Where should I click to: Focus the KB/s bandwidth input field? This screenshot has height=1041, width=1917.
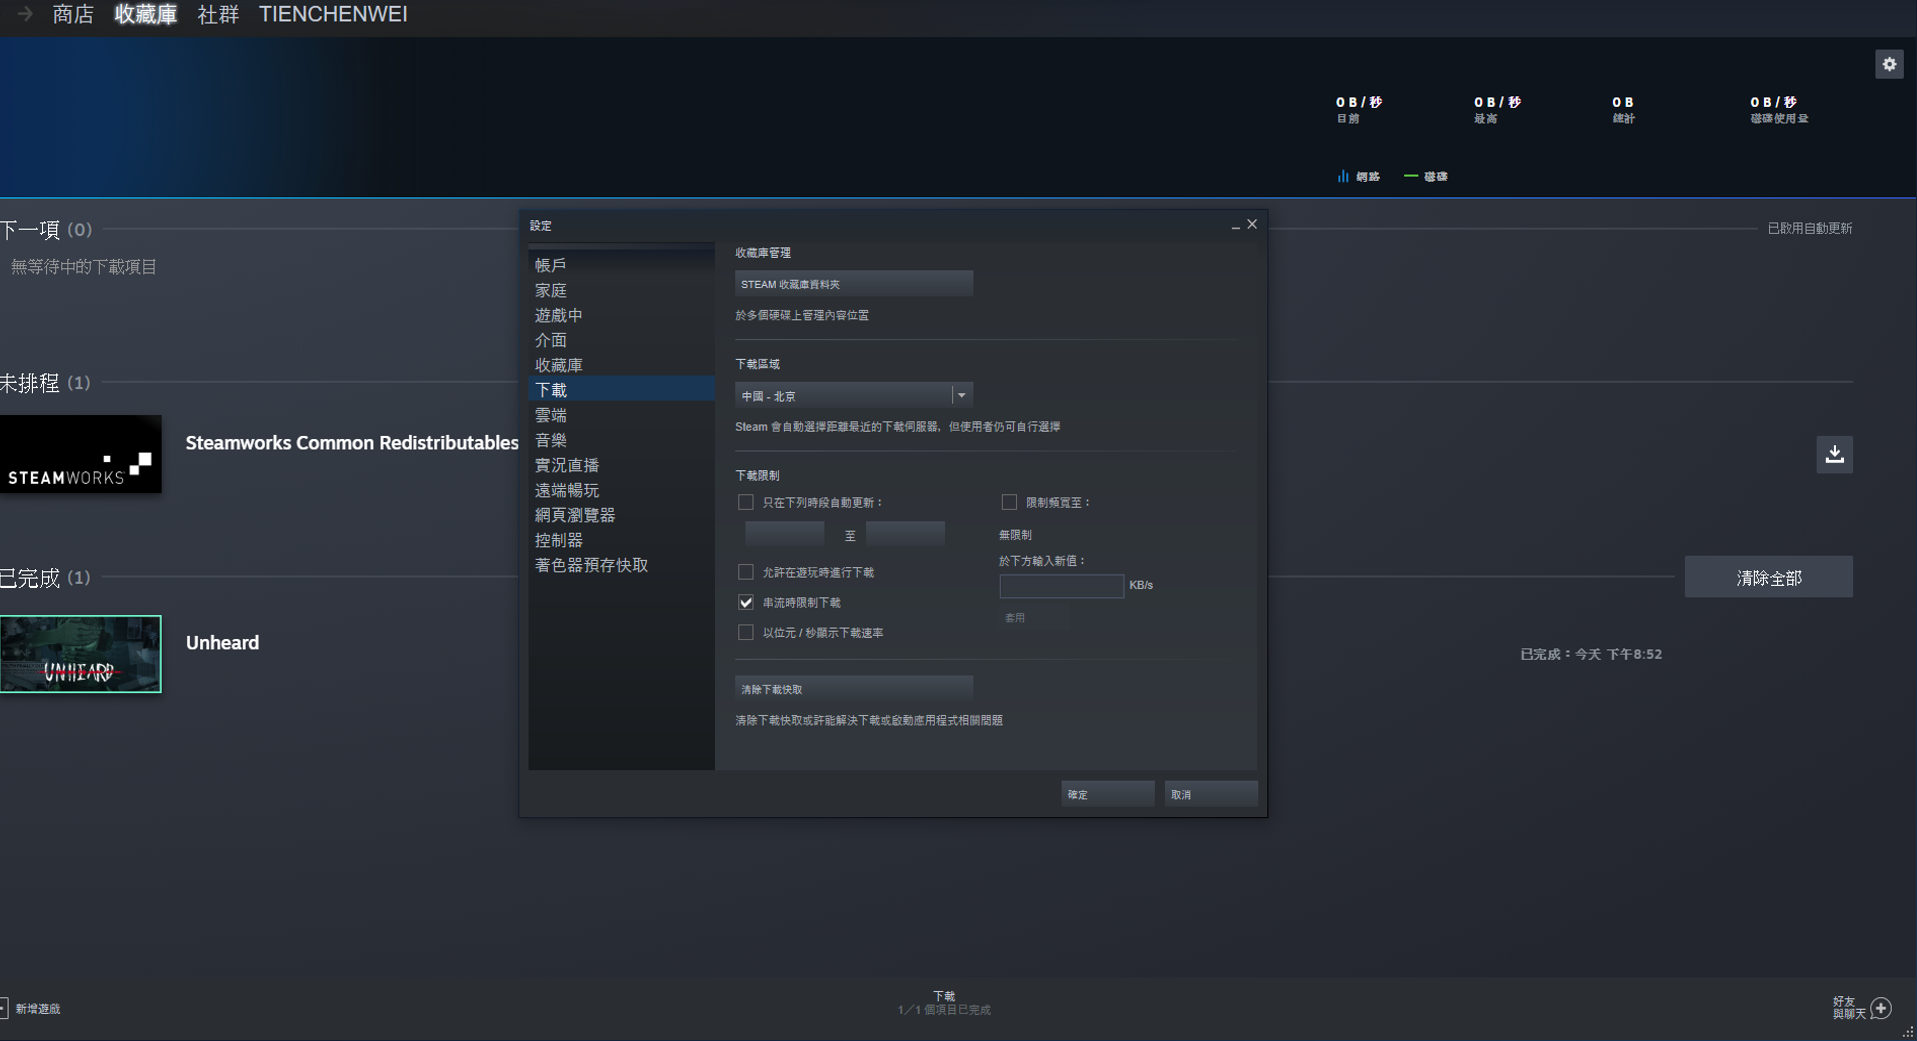tap(1061, 586)
